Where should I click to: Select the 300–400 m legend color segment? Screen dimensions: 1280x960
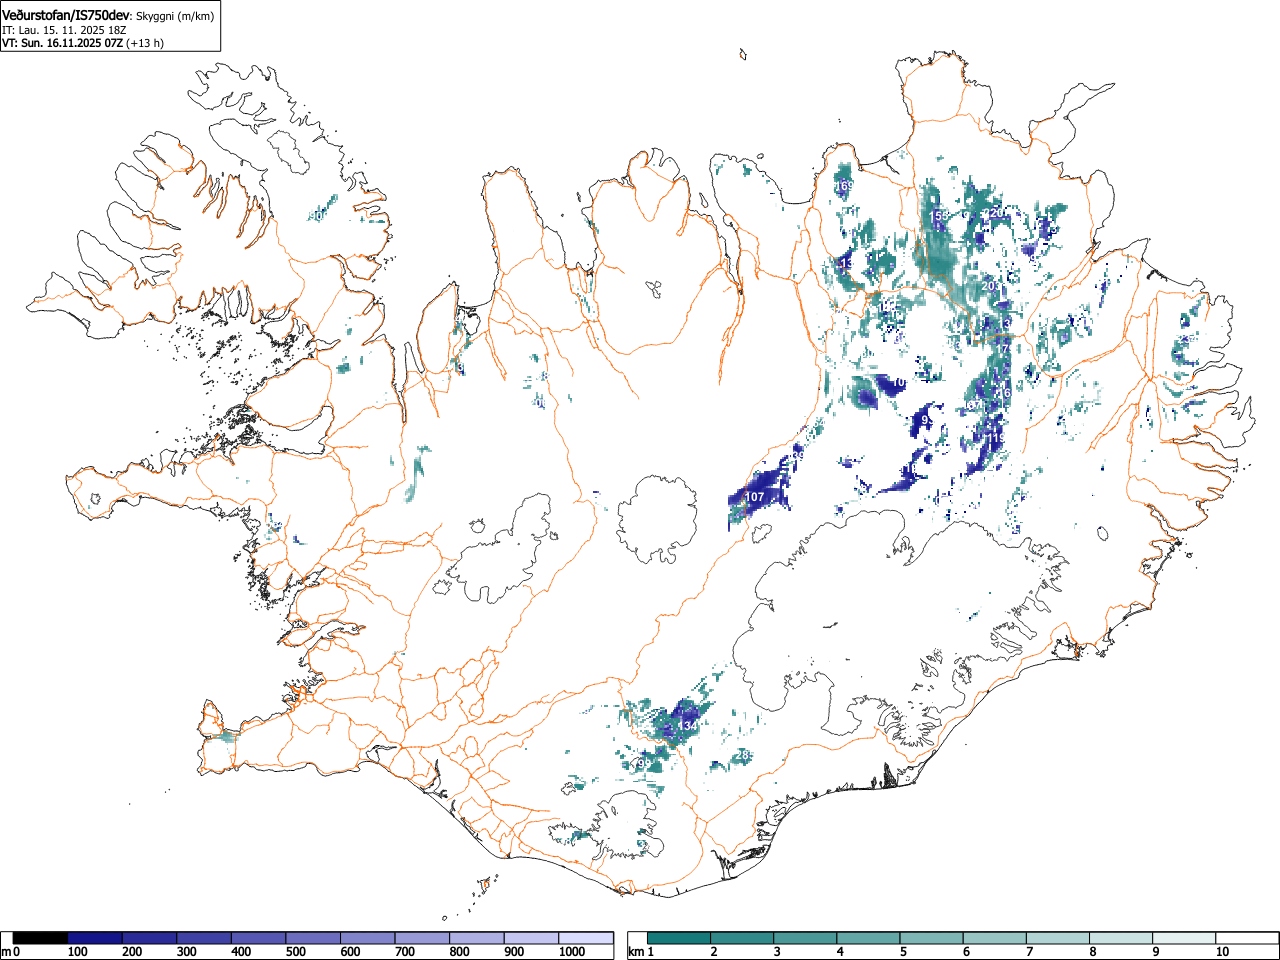pyautogui.click(x=204, y=938)
